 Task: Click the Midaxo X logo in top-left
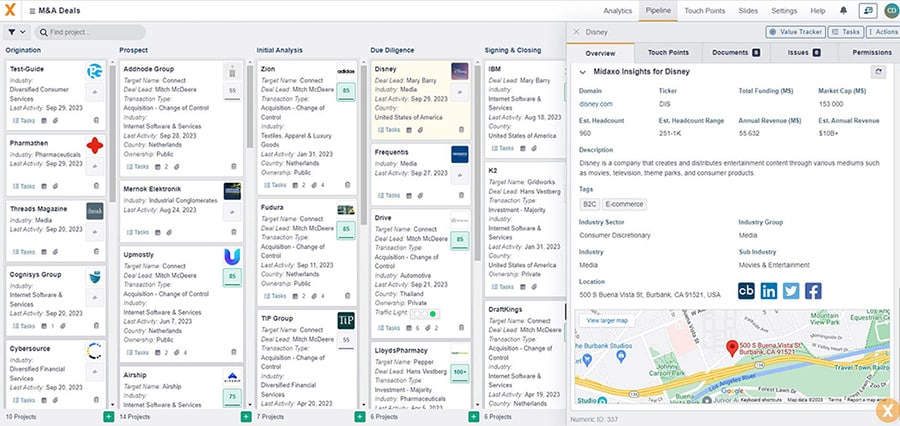coord(10,10)
